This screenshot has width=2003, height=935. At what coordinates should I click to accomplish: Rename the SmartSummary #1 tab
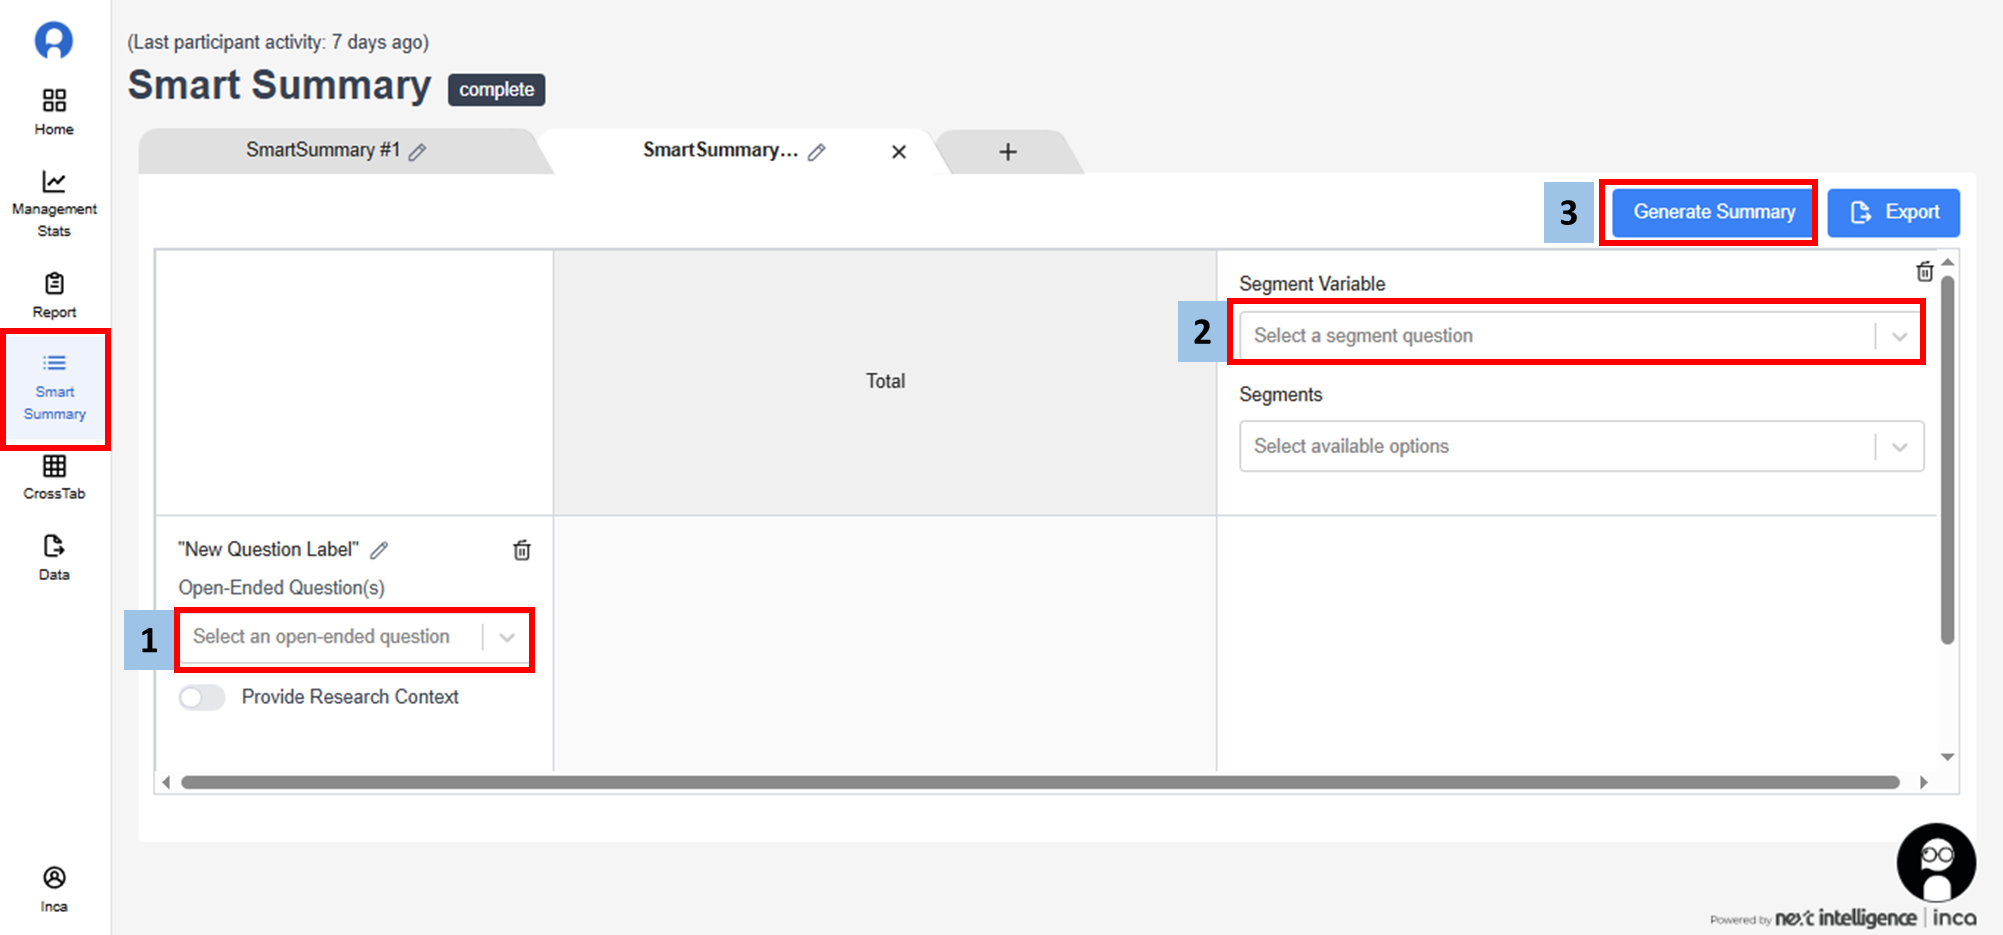tap(418, 152)
